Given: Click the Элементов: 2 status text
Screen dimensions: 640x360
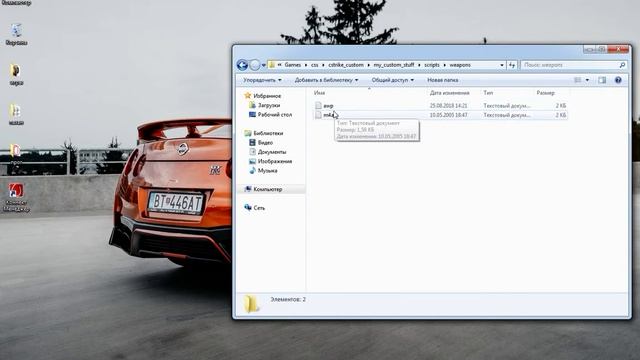Looking at the screenshot, I should click(x=288, y=300).
